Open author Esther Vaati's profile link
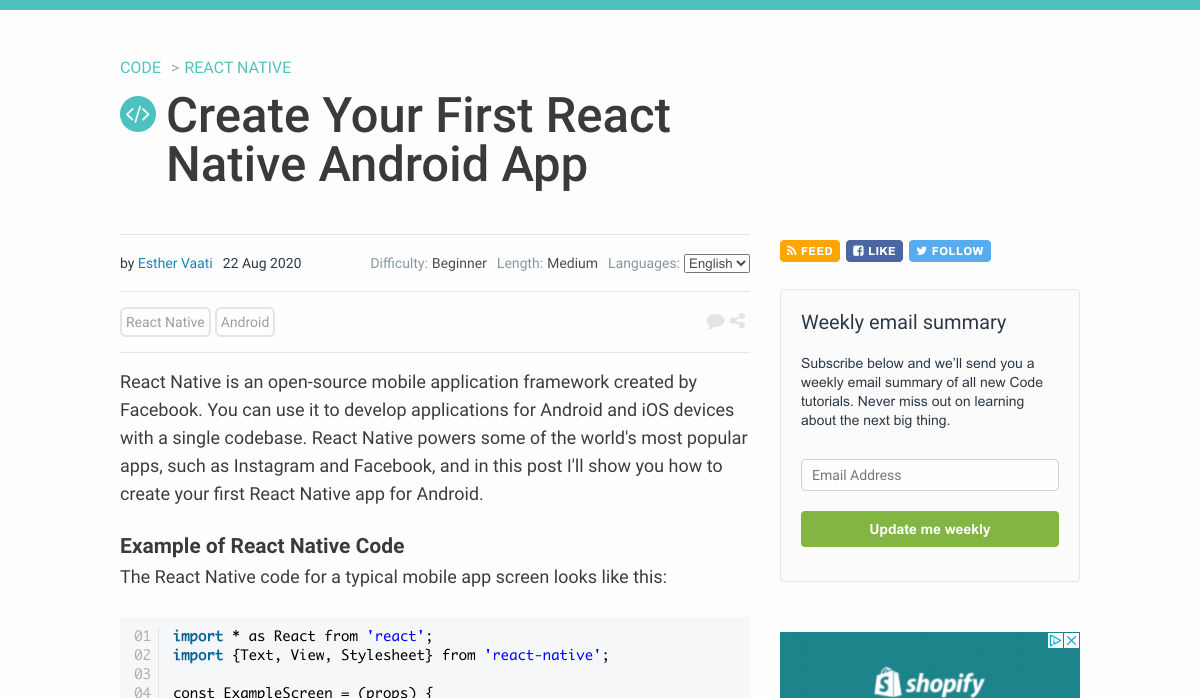Screen dimensions: 1200x698 [175, 264]
